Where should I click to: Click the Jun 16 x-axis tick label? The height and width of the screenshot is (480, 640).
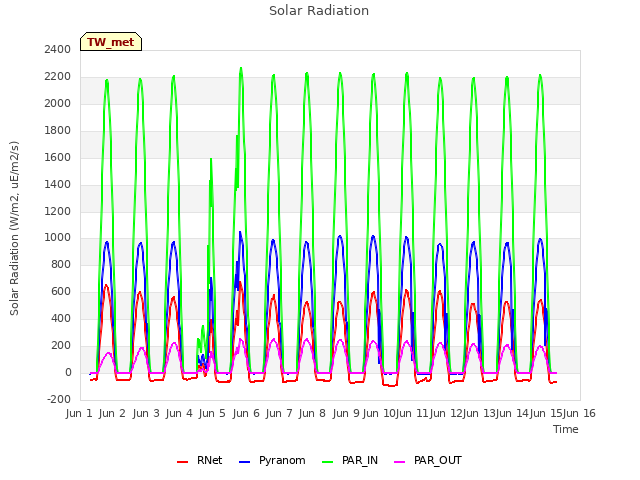[x=579, y=413]
